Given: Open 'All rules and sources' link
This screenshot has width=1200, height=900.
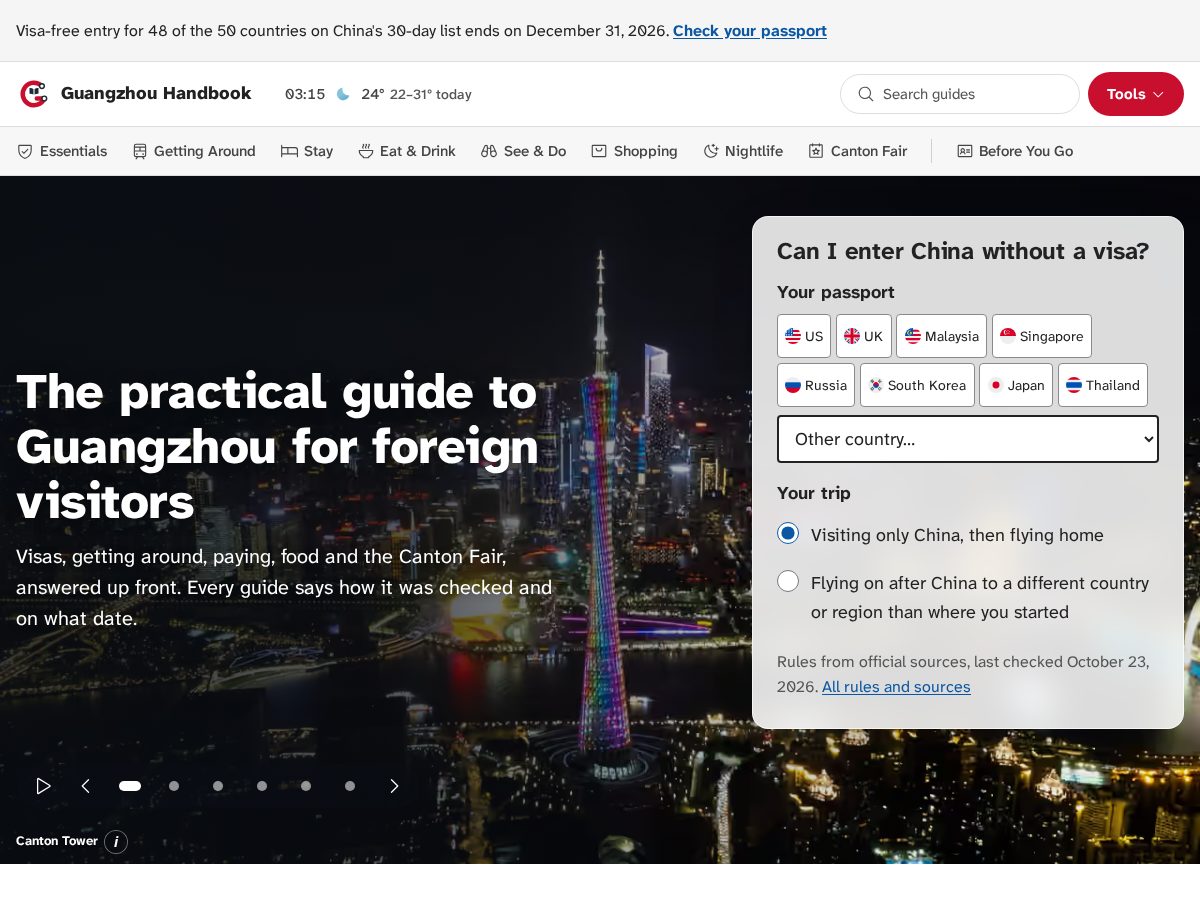Looking at the screenshot, I should click(896, 687).
